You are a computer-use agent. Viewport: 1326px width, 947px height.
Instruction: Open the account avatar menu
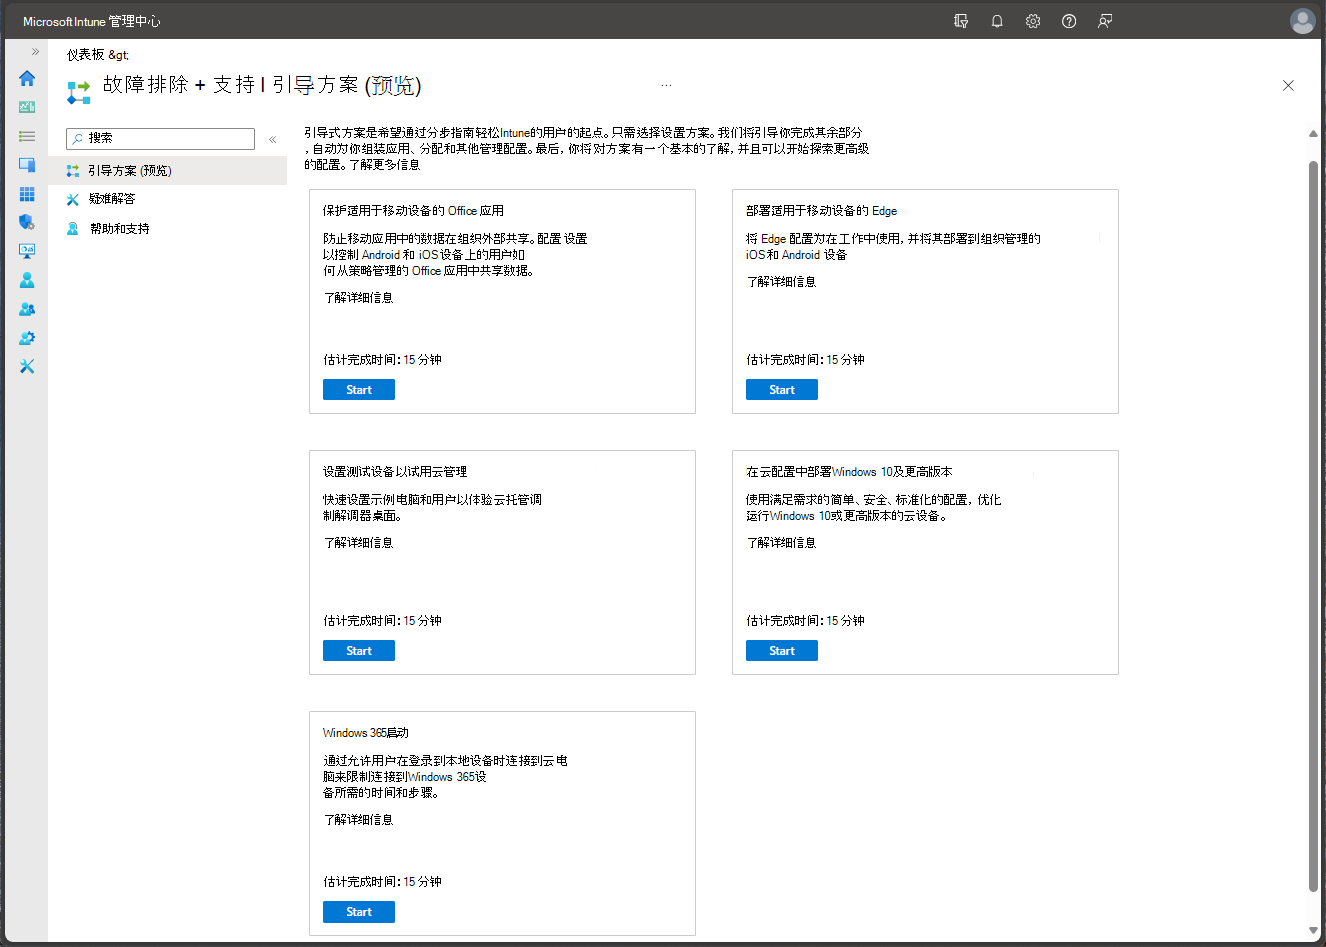(1302, 21)
